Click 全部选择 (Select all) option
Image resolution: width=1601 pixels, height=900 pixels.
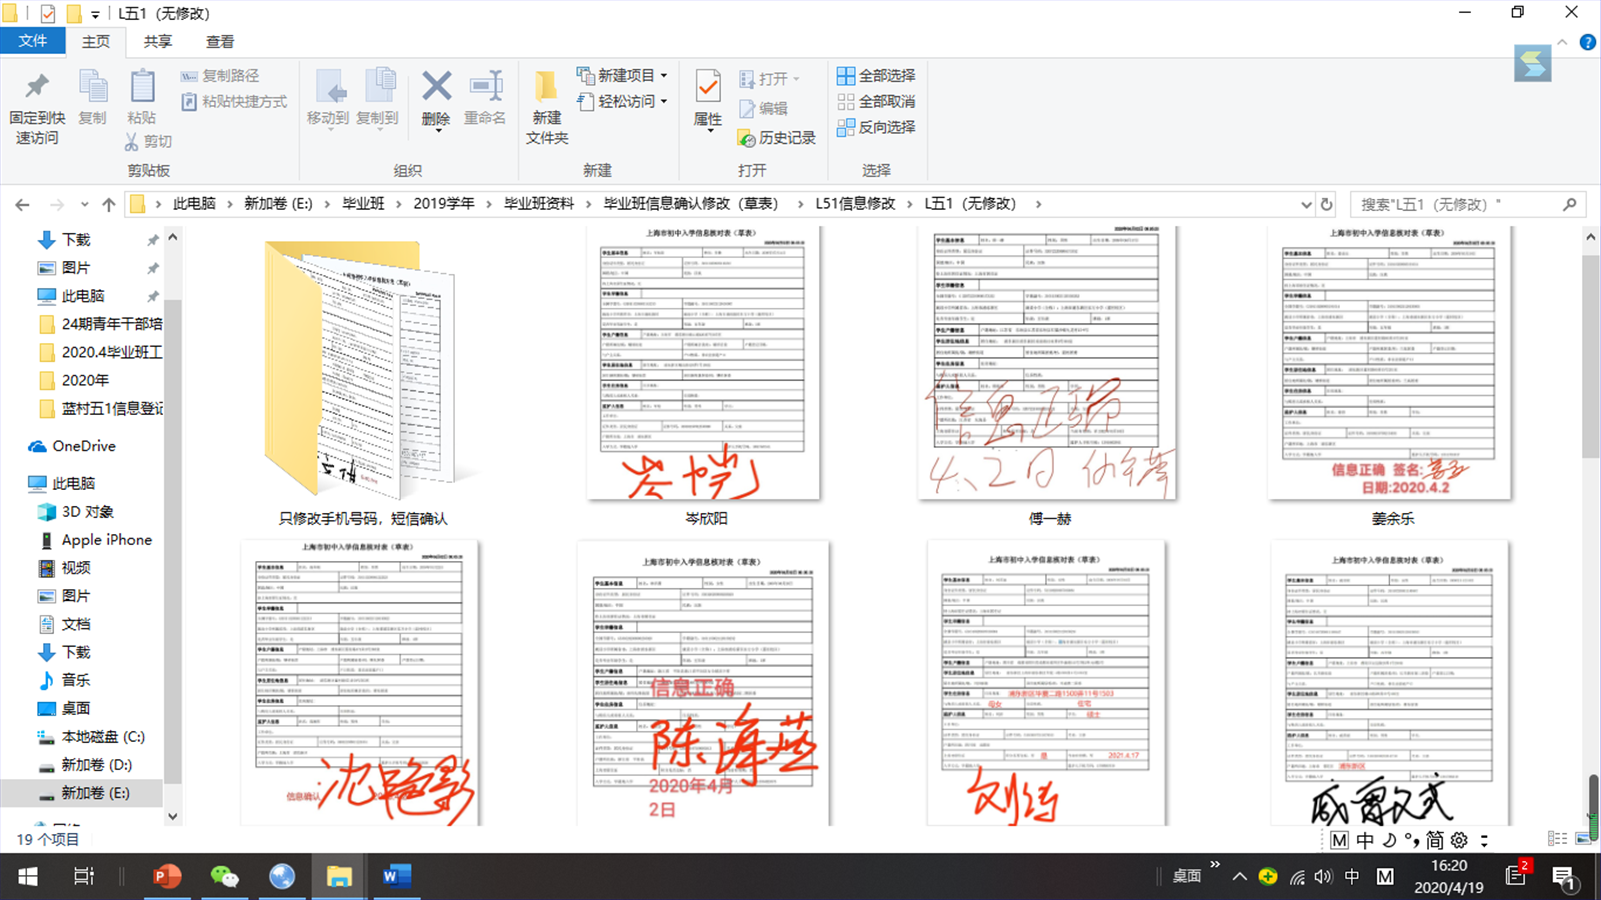876,76
